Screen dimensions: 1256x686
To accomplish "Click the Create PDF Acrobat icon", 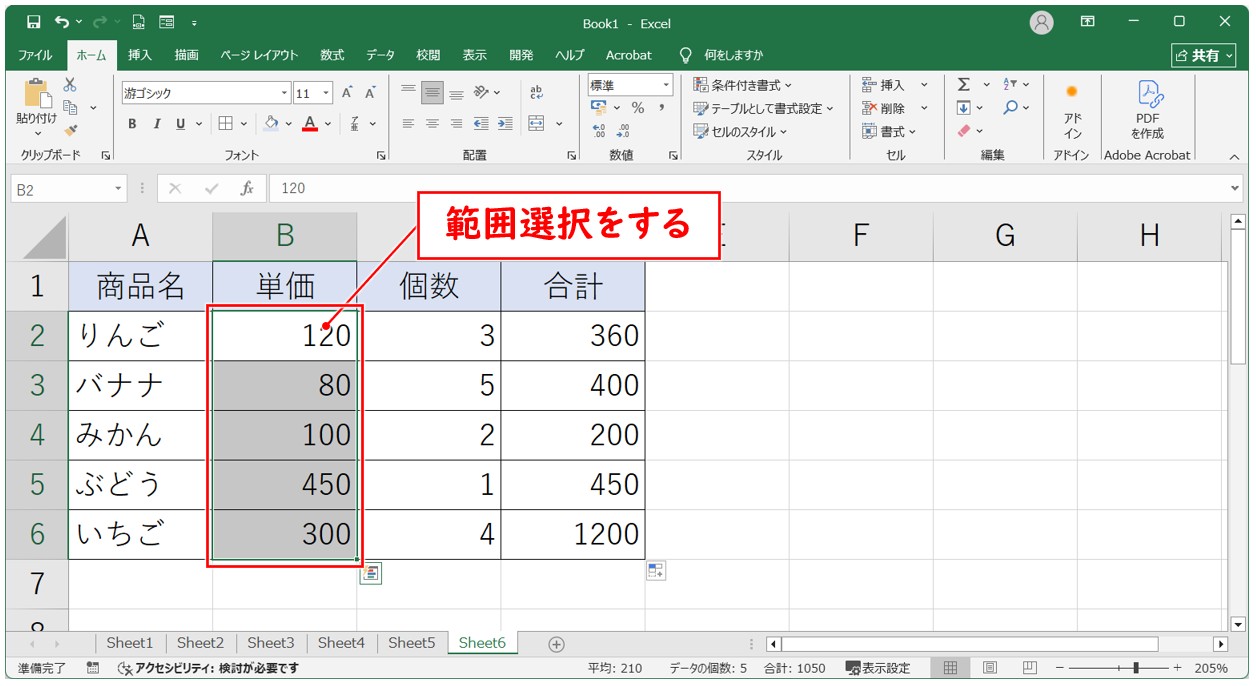I will pos(1147,110).
